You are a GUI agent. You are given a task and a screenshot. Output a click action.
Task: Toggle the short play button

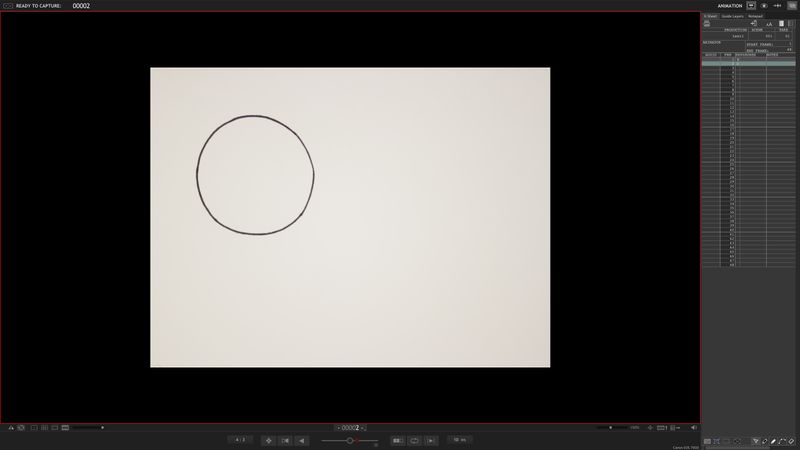(x=398, y=440)
